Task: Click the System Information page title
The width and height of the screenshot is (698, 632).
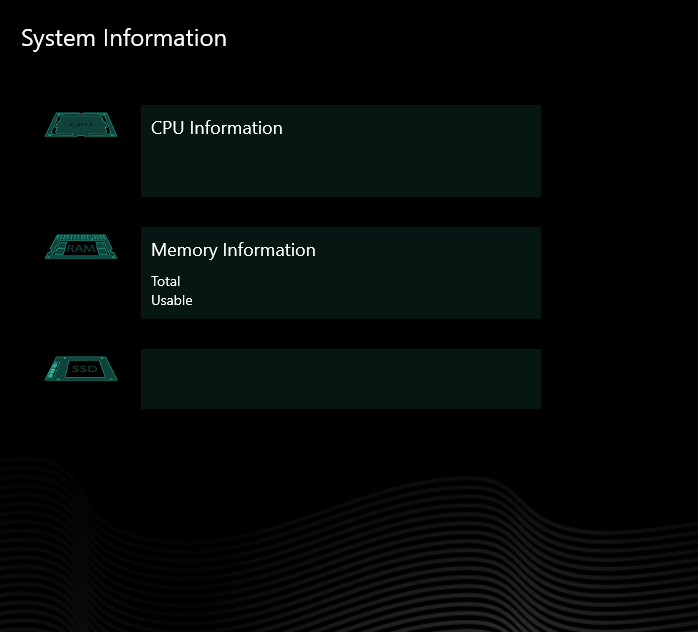Action: (124, 39)
